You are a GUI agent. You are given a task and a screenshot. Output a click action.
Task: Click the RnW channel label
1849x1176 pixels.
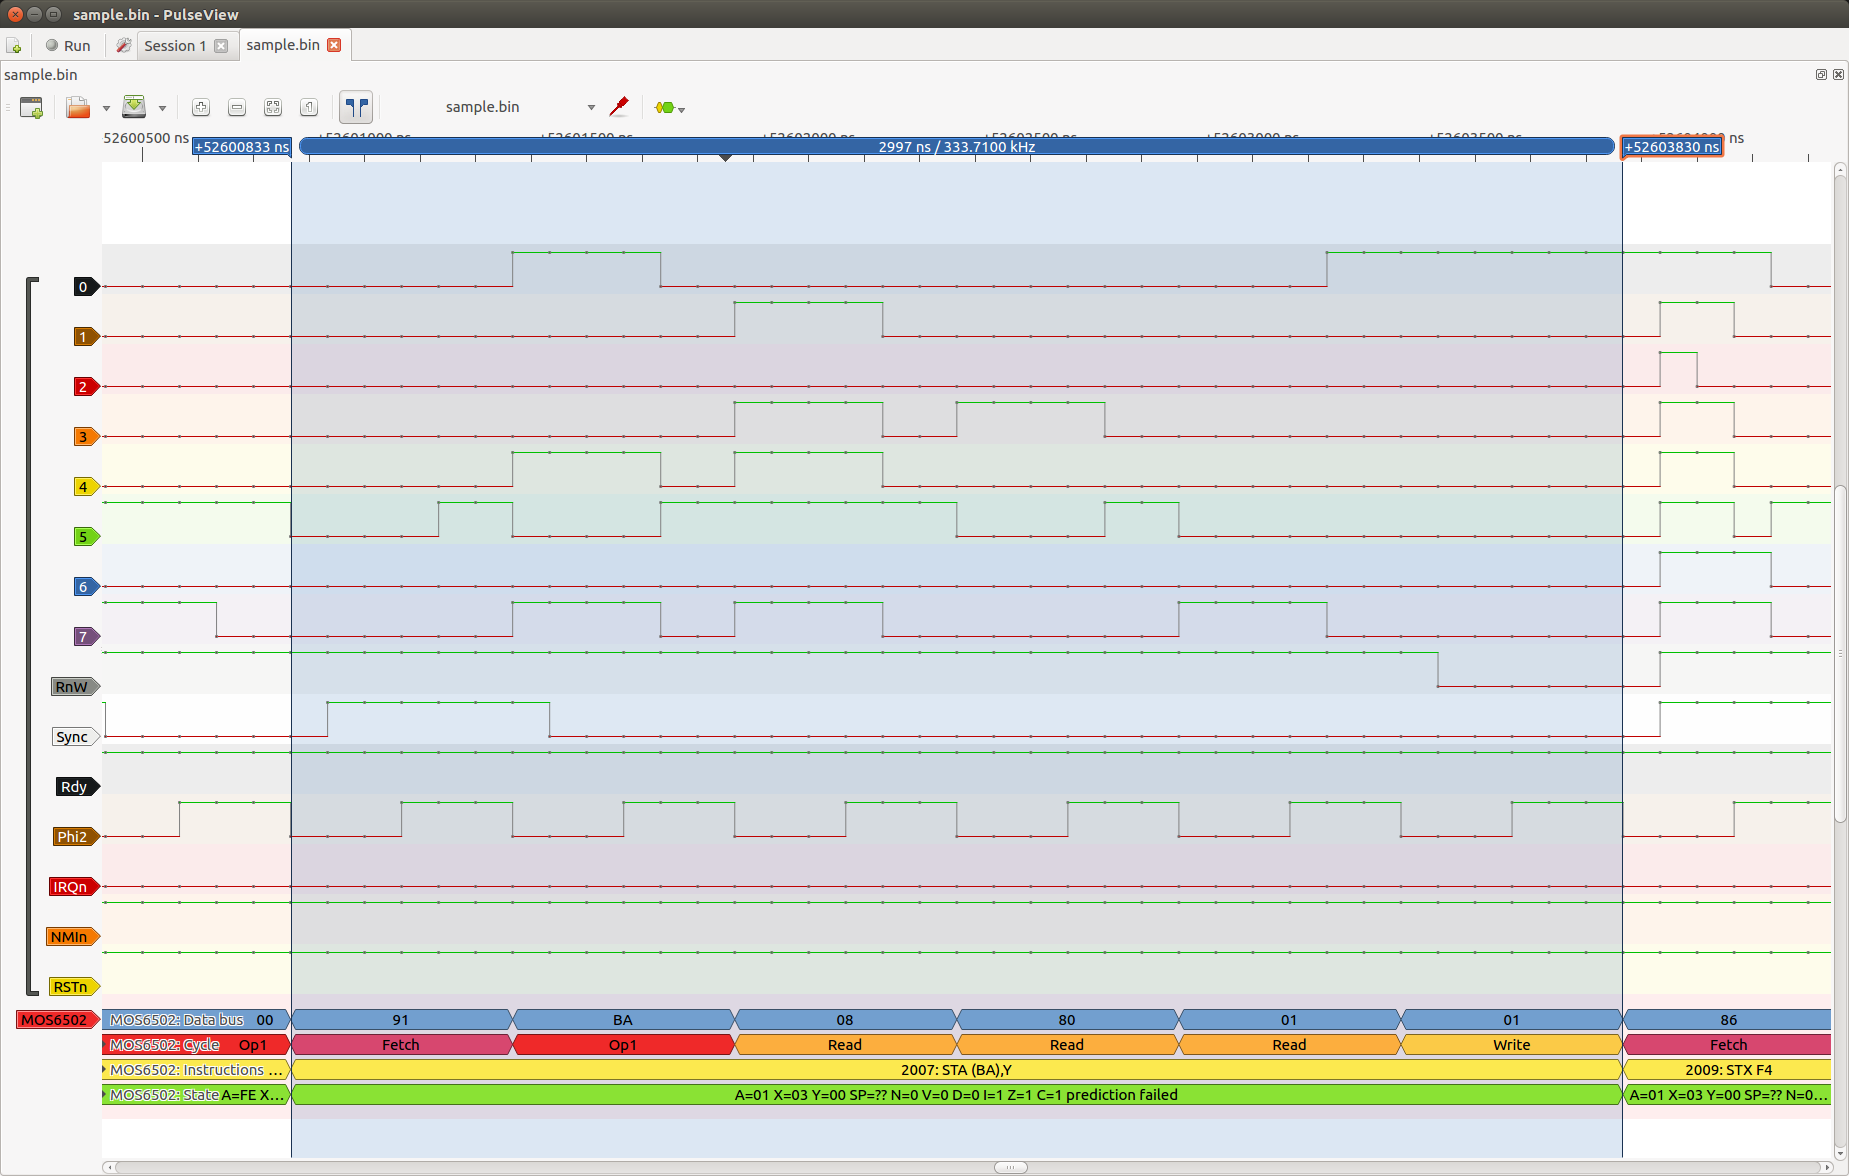click(72, 687)
